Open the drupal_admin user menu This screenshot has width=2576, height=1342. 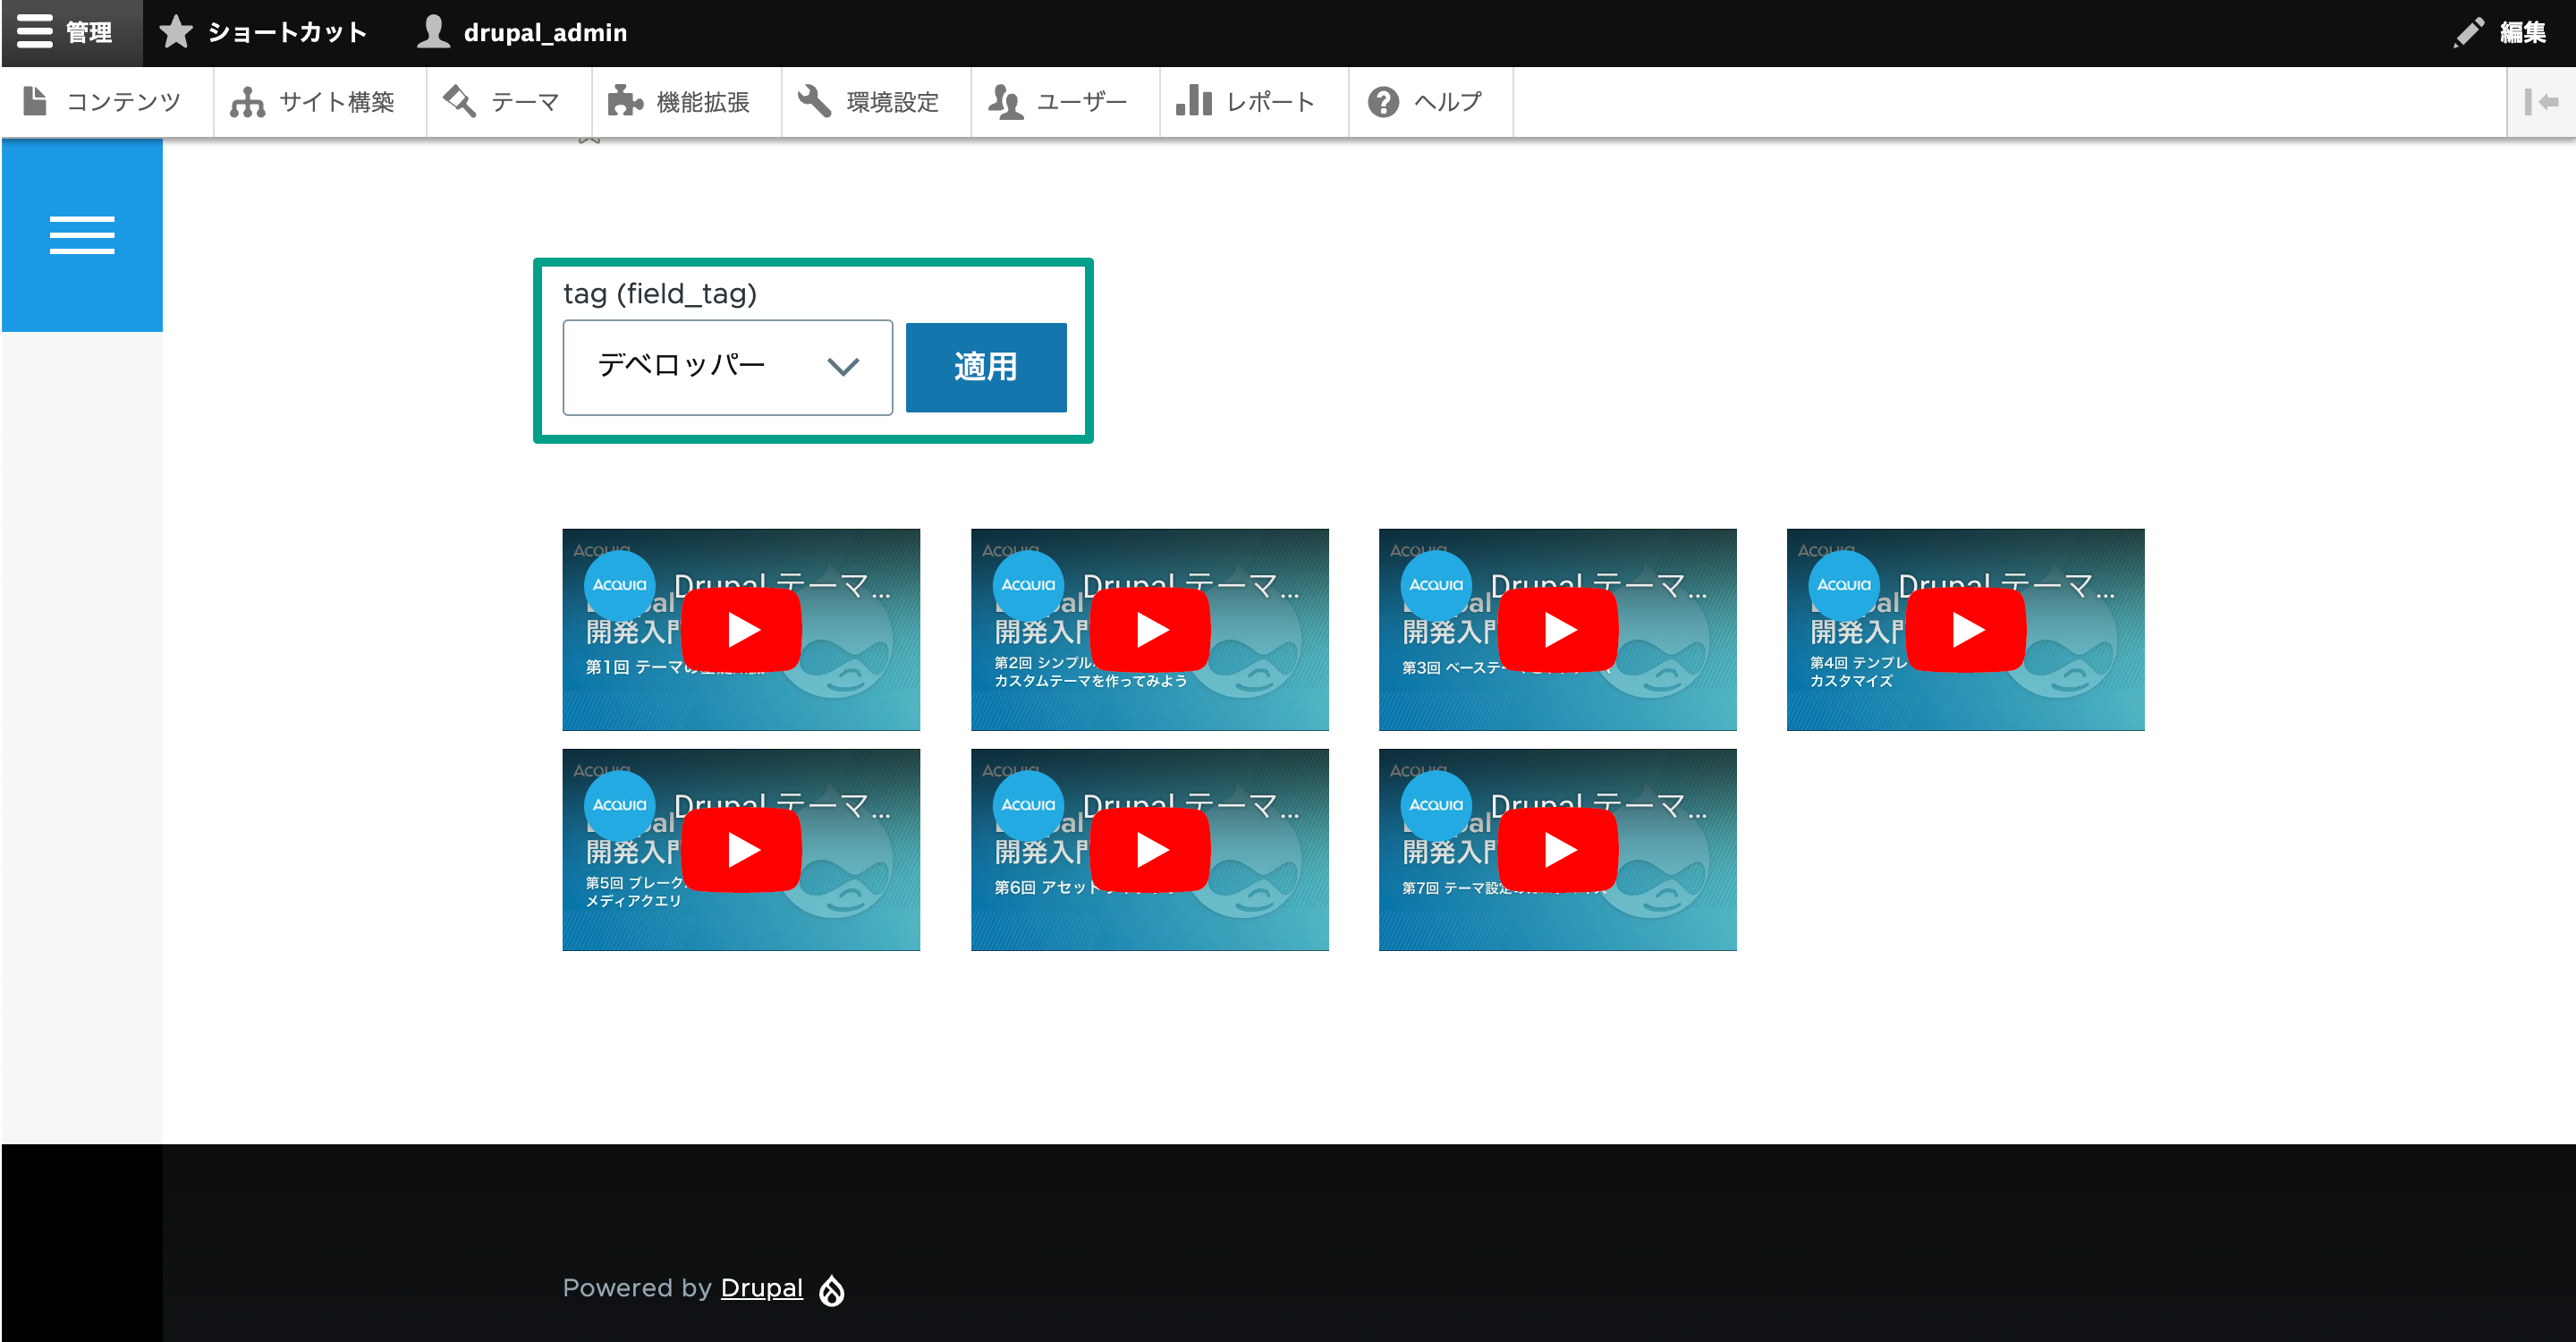click(x=522, y=32)
